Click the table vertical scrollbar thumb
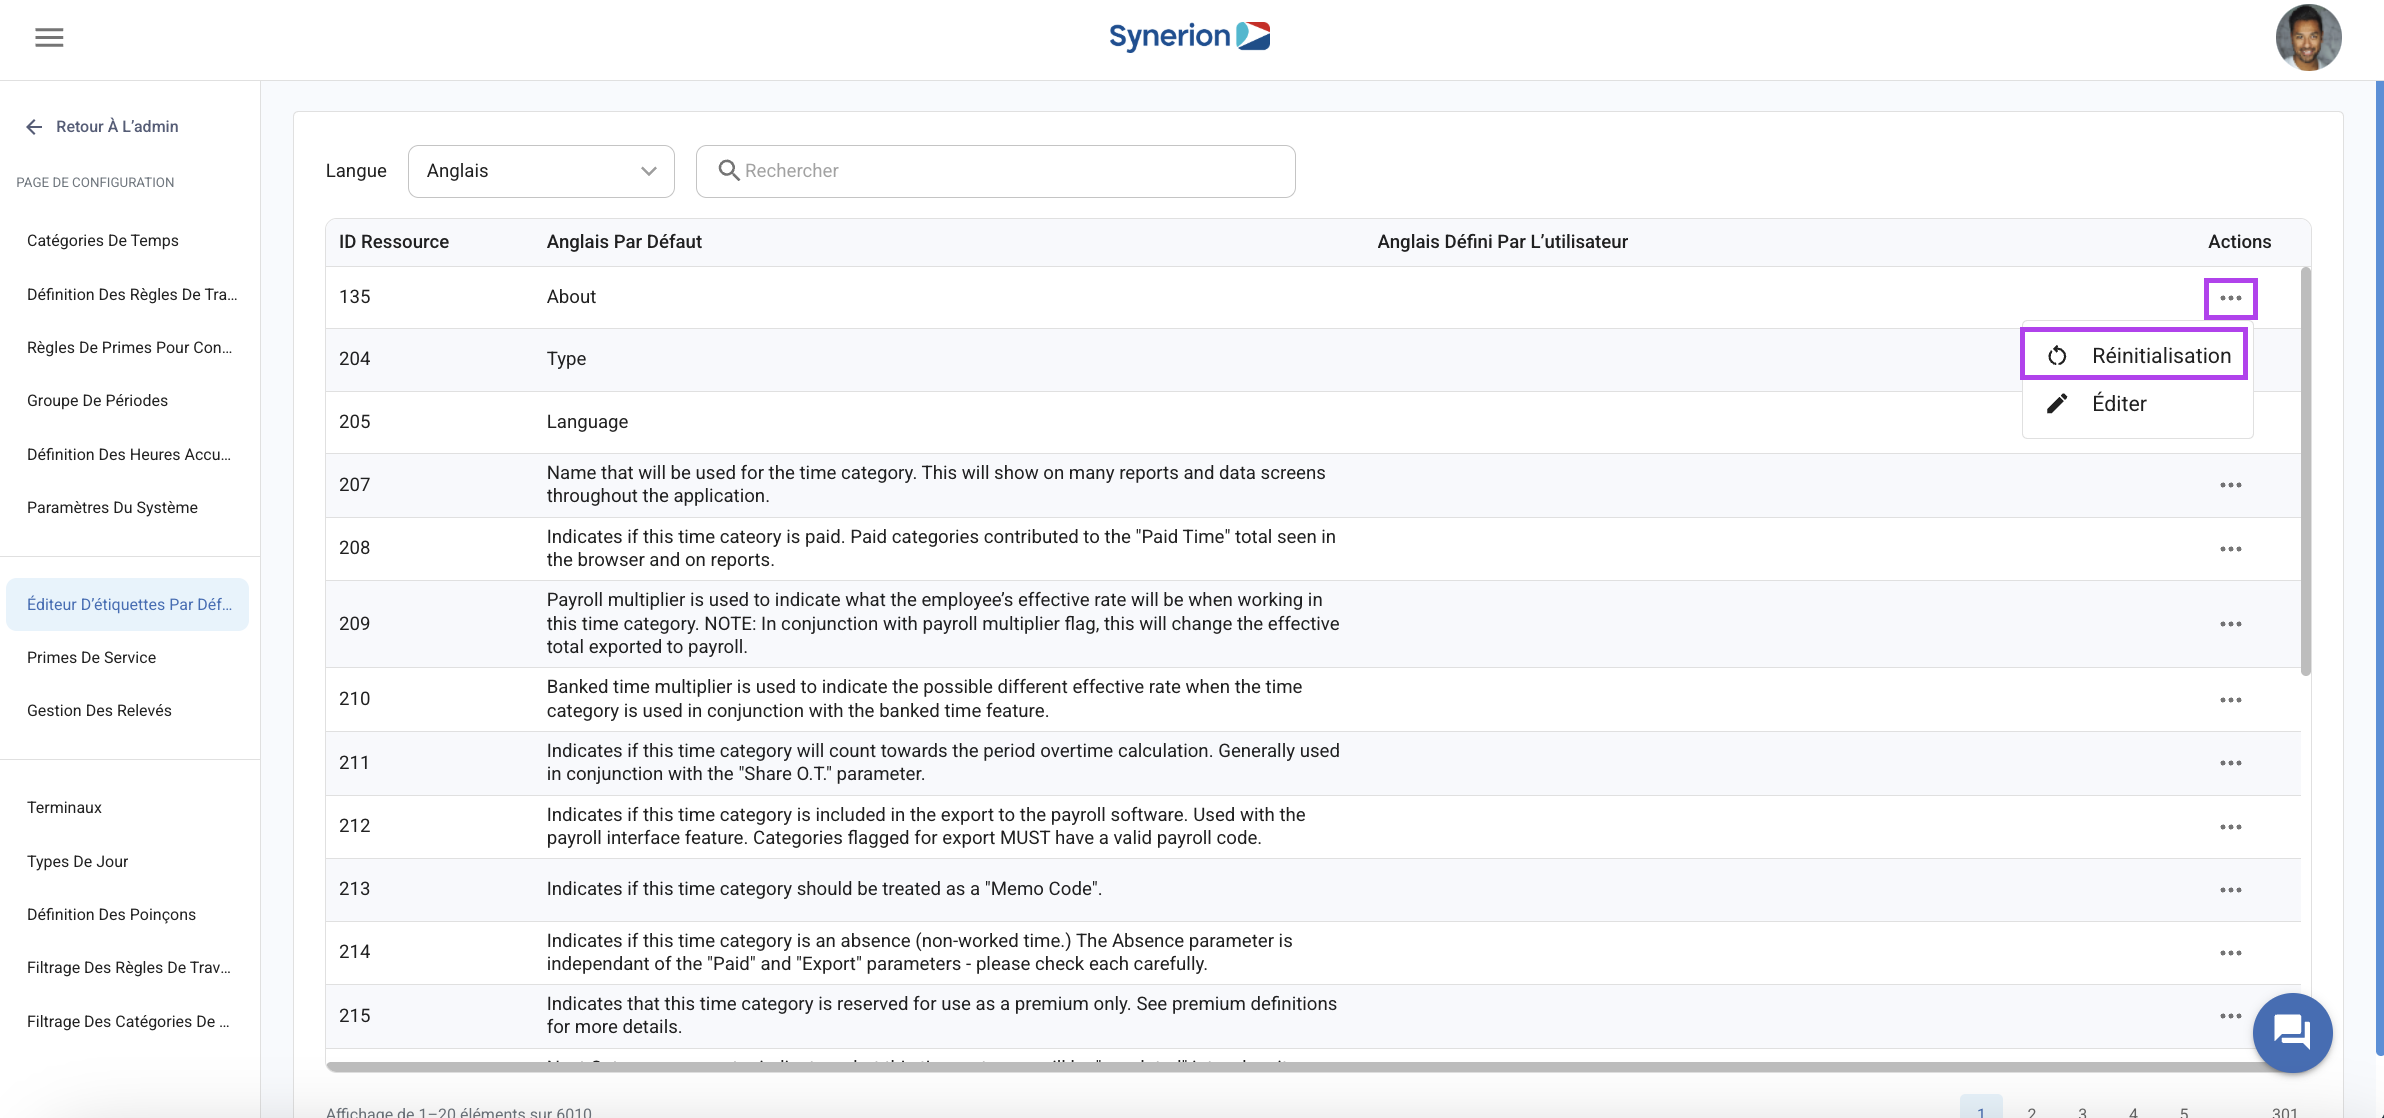This screenshot has height=1118, width=2384. pyautogui.click(x=2306, y=470)
